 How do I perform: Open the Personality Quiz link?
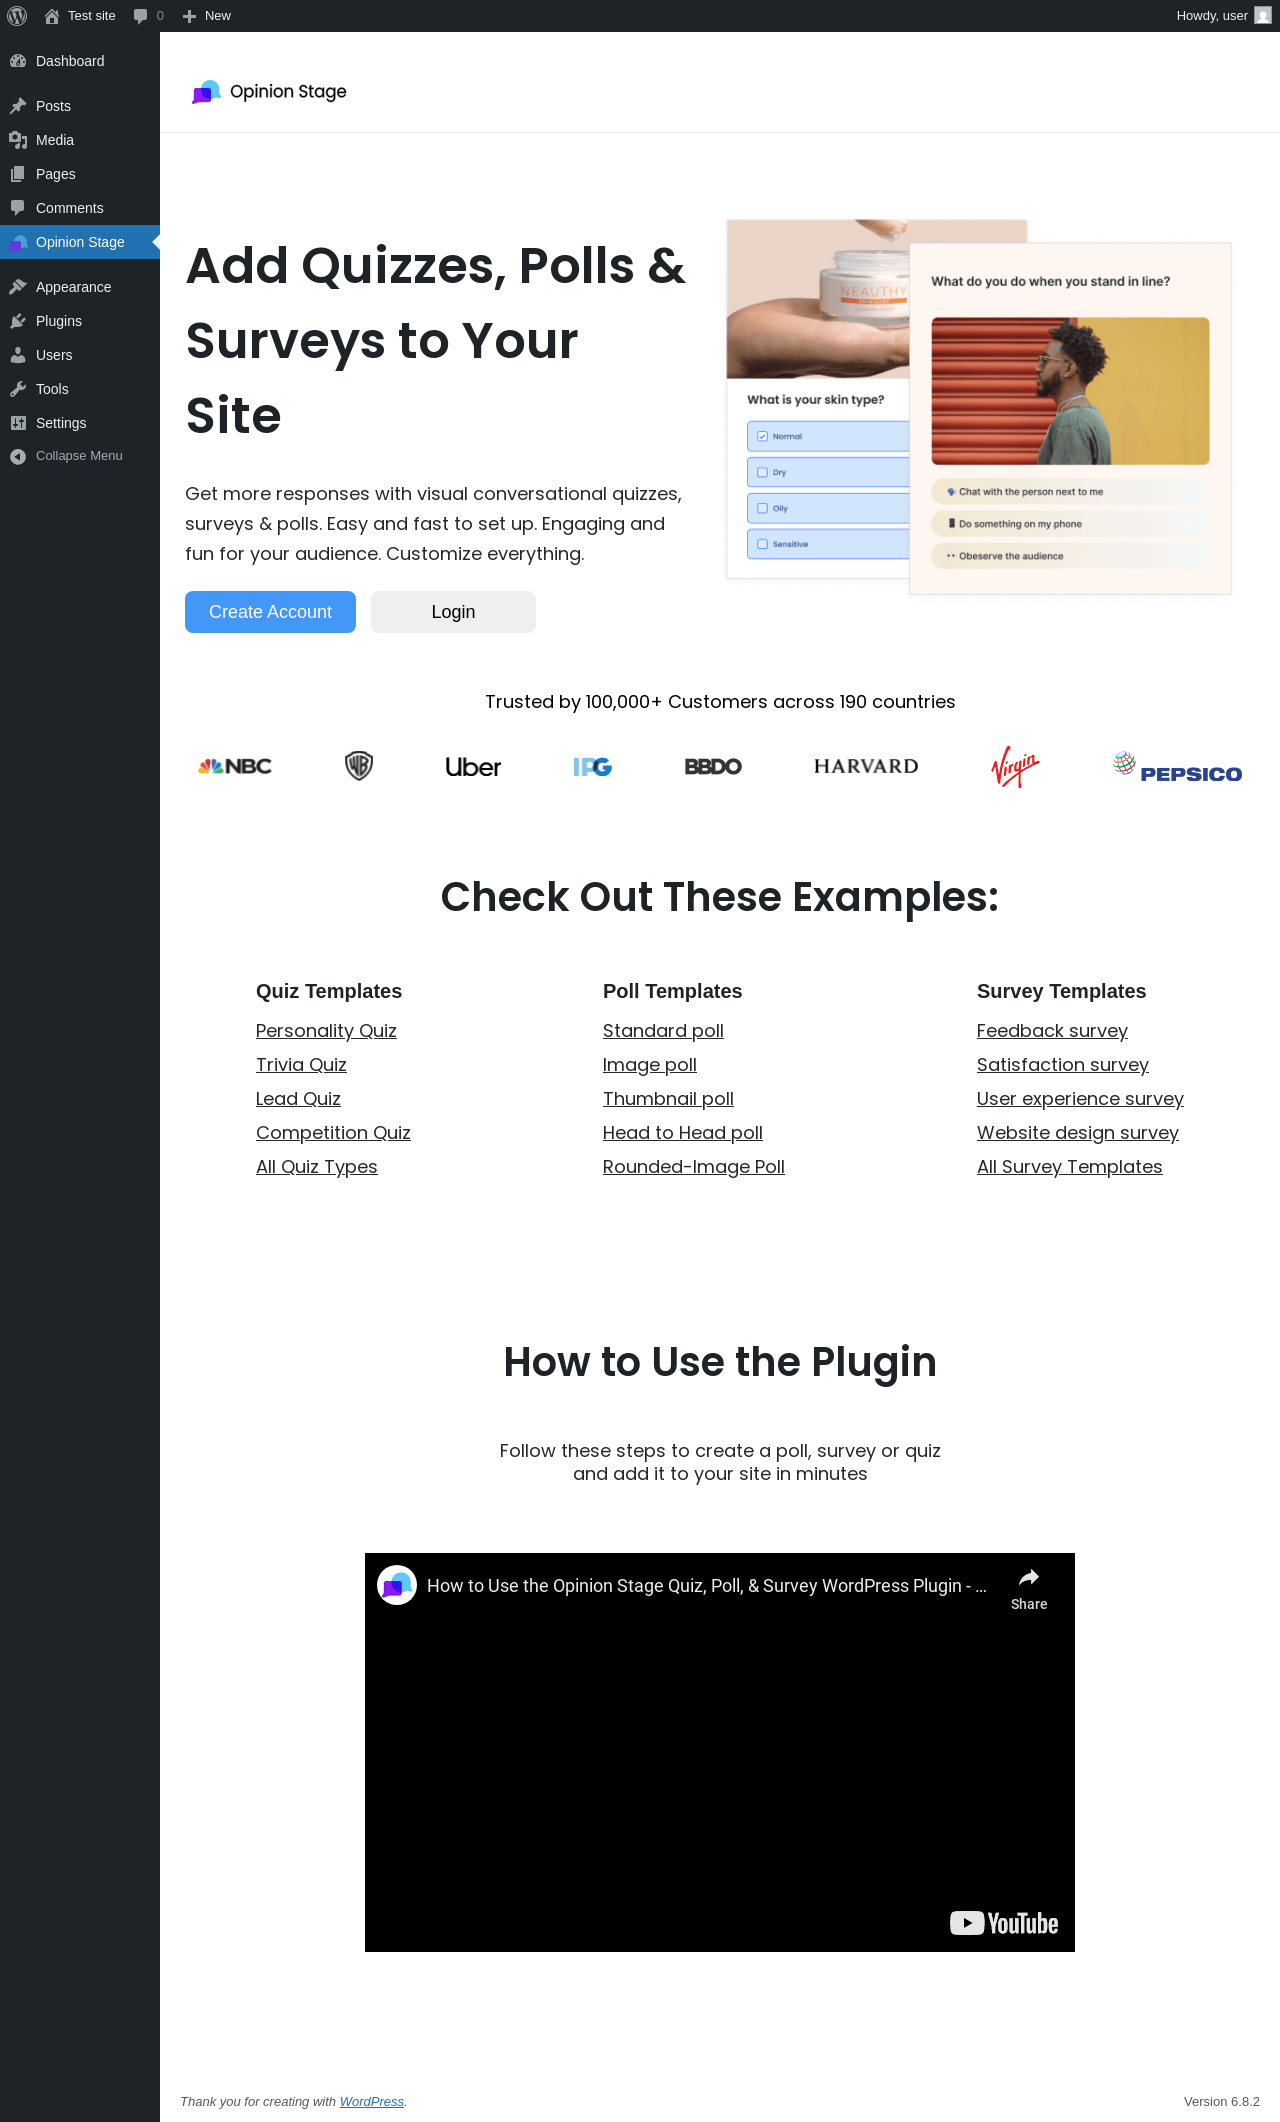coord(326,1031)
